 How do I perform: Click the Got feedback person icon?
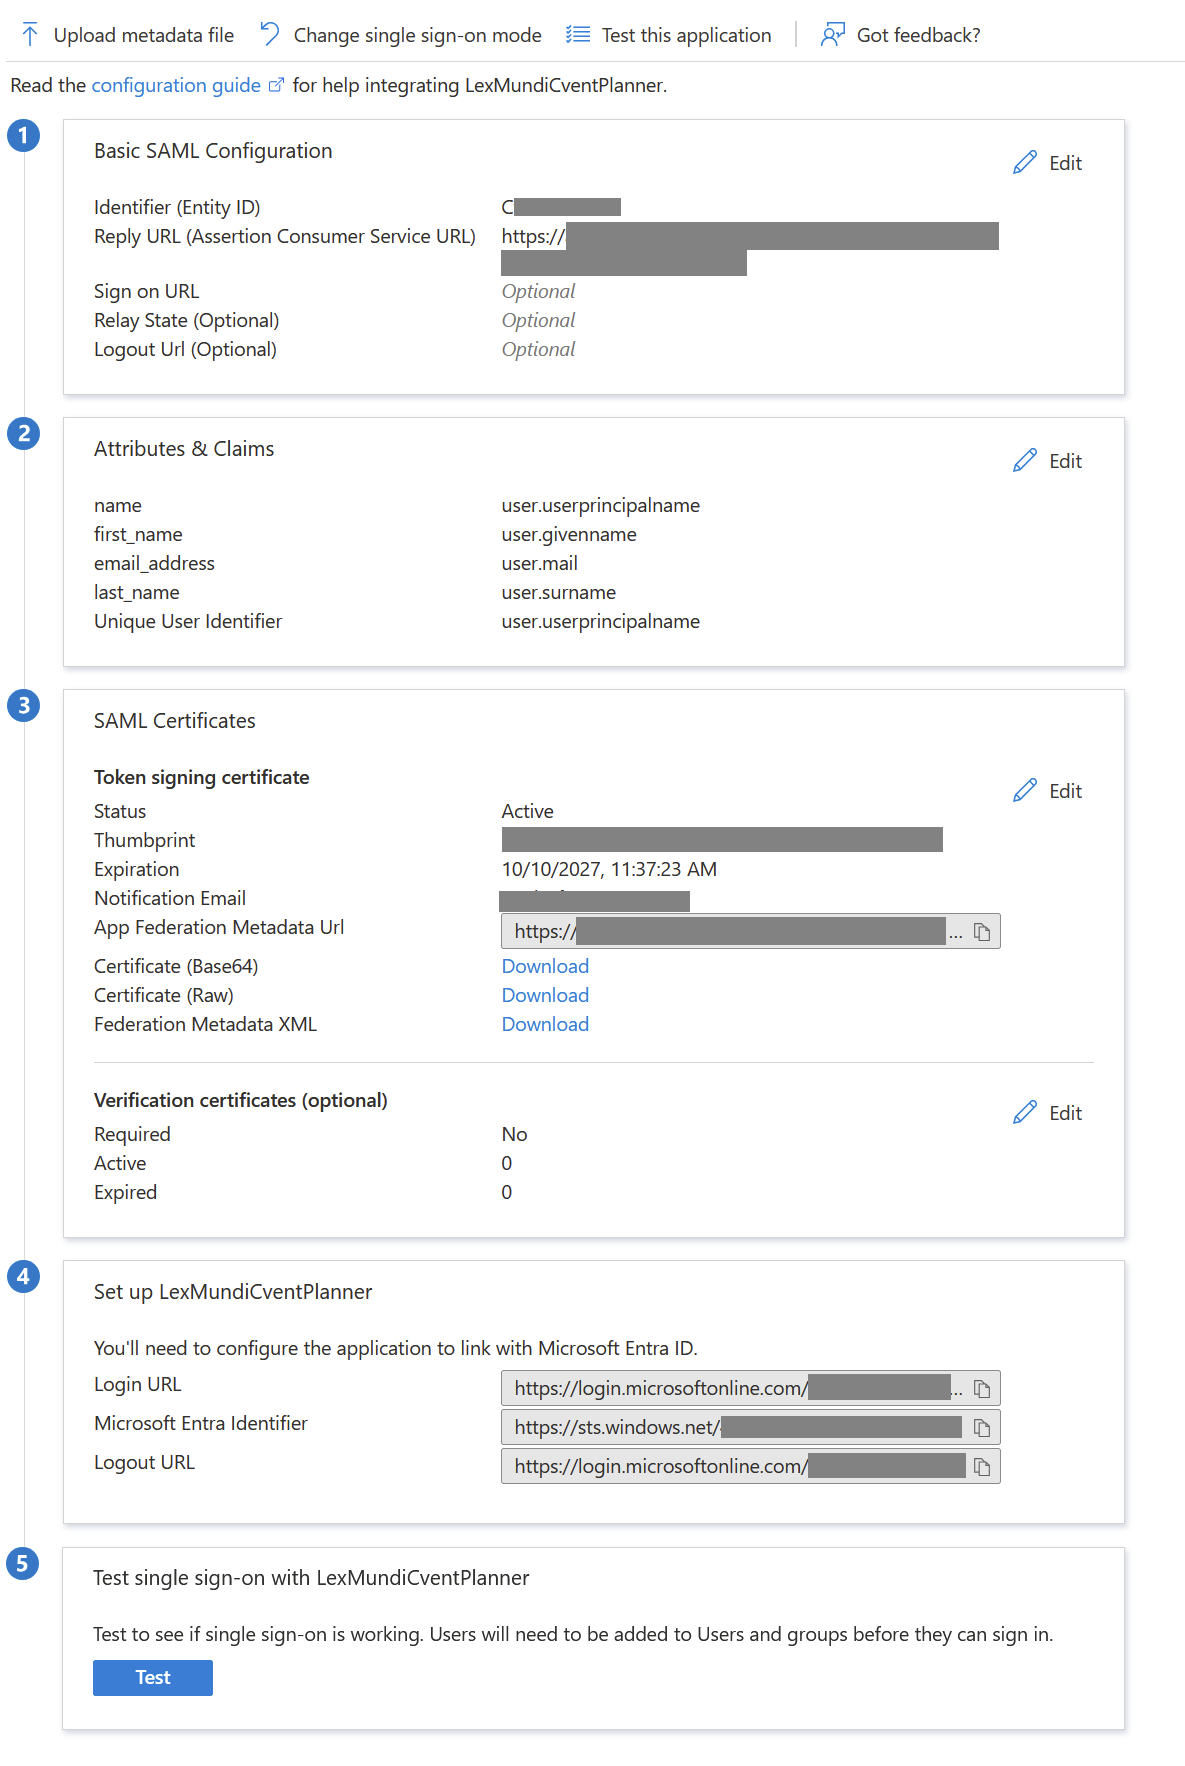[x=833, y=35]
